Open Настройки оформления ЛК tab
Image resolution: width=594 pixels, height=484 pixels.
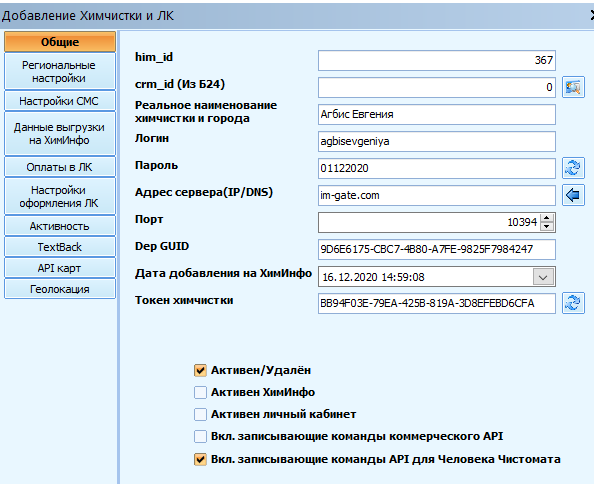60,197
